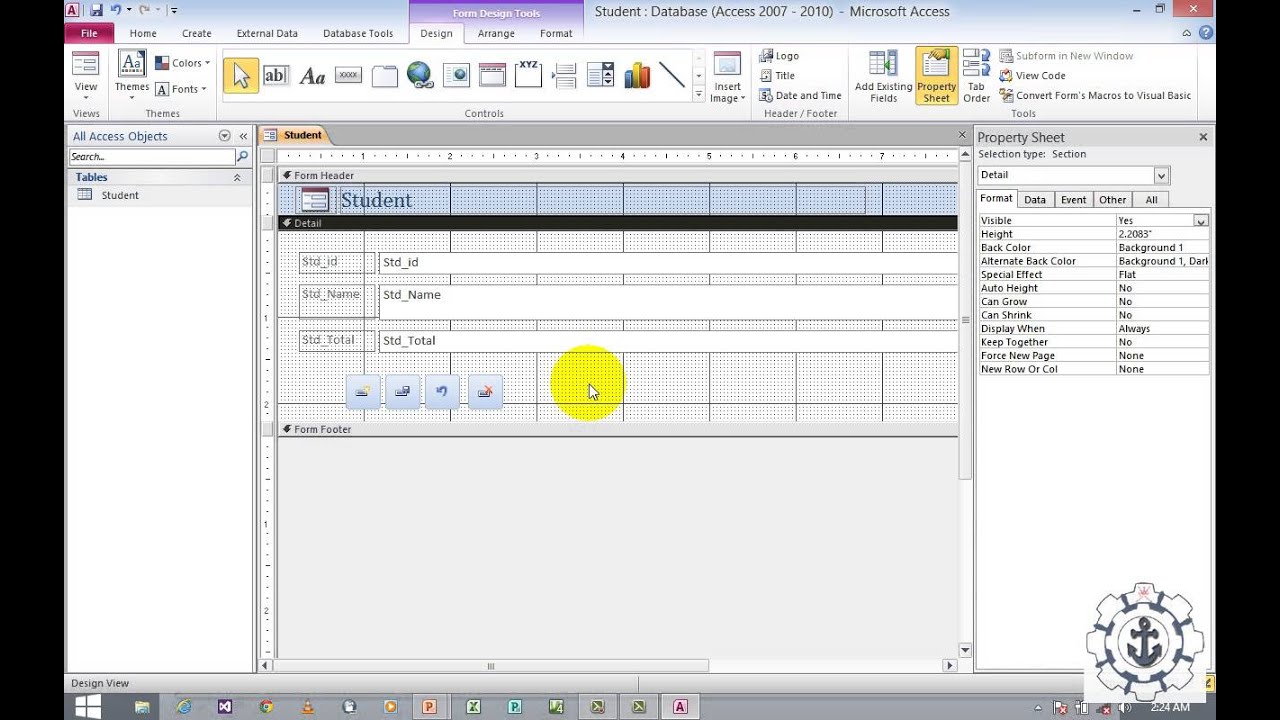Click Add Existing Fields

point(883,77)
